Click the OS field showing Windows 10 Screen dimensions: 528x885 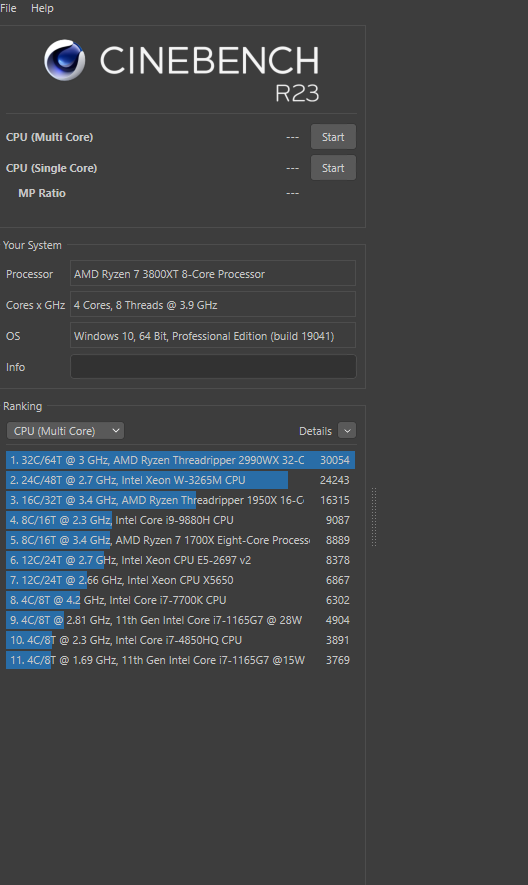point(213,336)
